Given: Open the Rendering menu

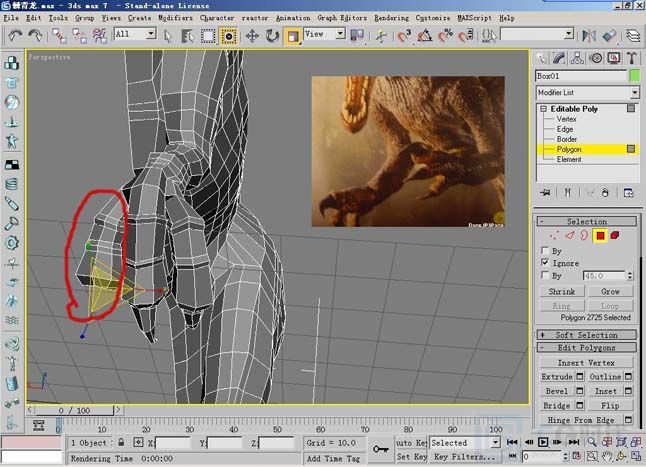Looking at the screenshot, I should (391, 18).
